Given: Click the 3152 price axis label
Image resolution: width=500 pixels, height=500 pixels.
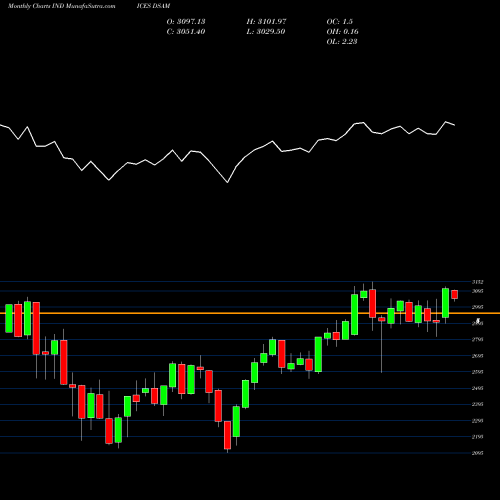Looking at the screenshot, I should tap(478, 282).
